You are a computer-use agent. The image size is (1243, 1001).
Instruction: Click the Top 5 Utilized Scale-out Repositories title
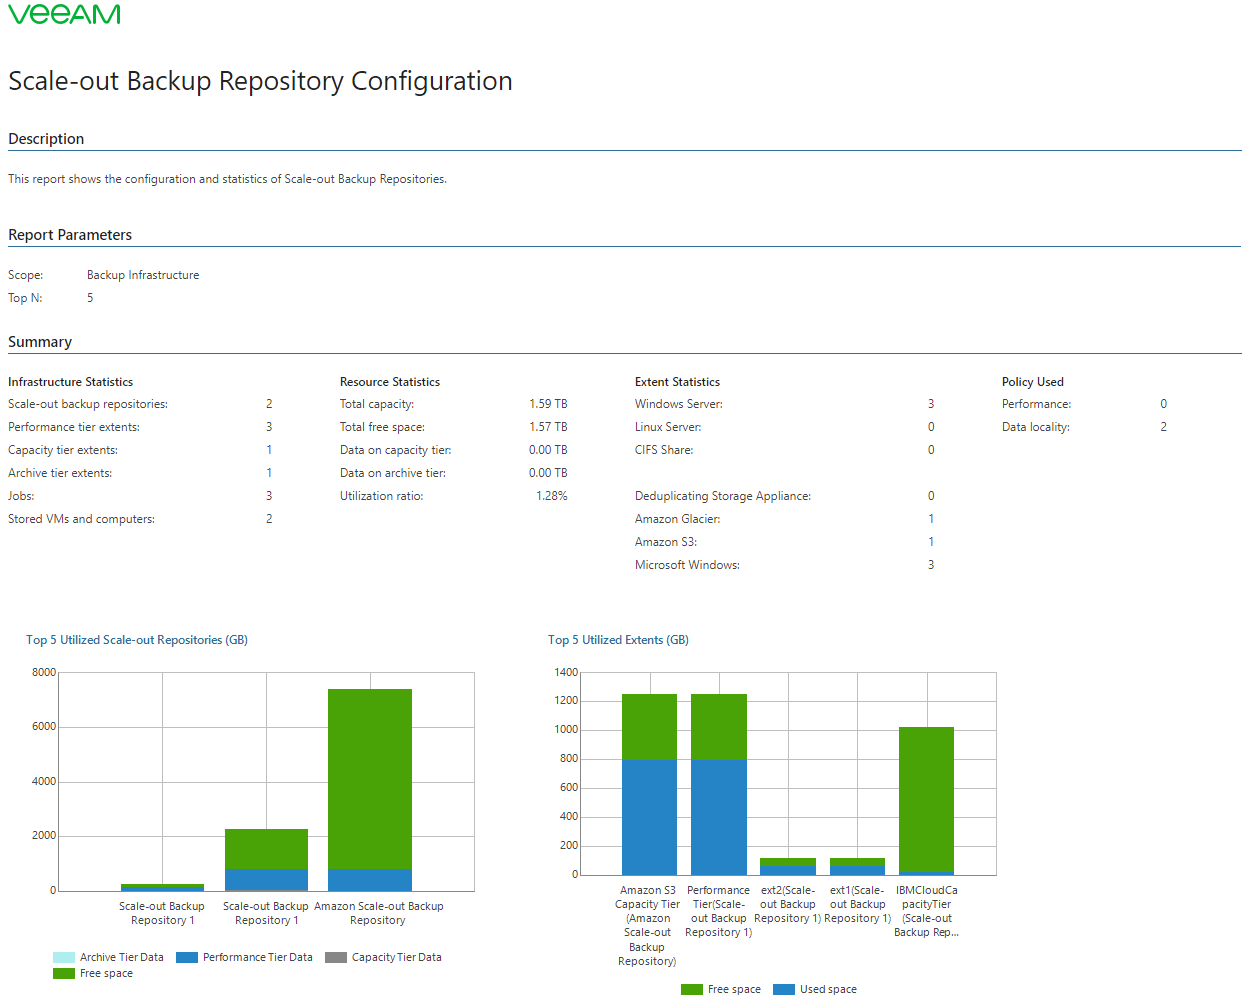[x=137, y=640]
